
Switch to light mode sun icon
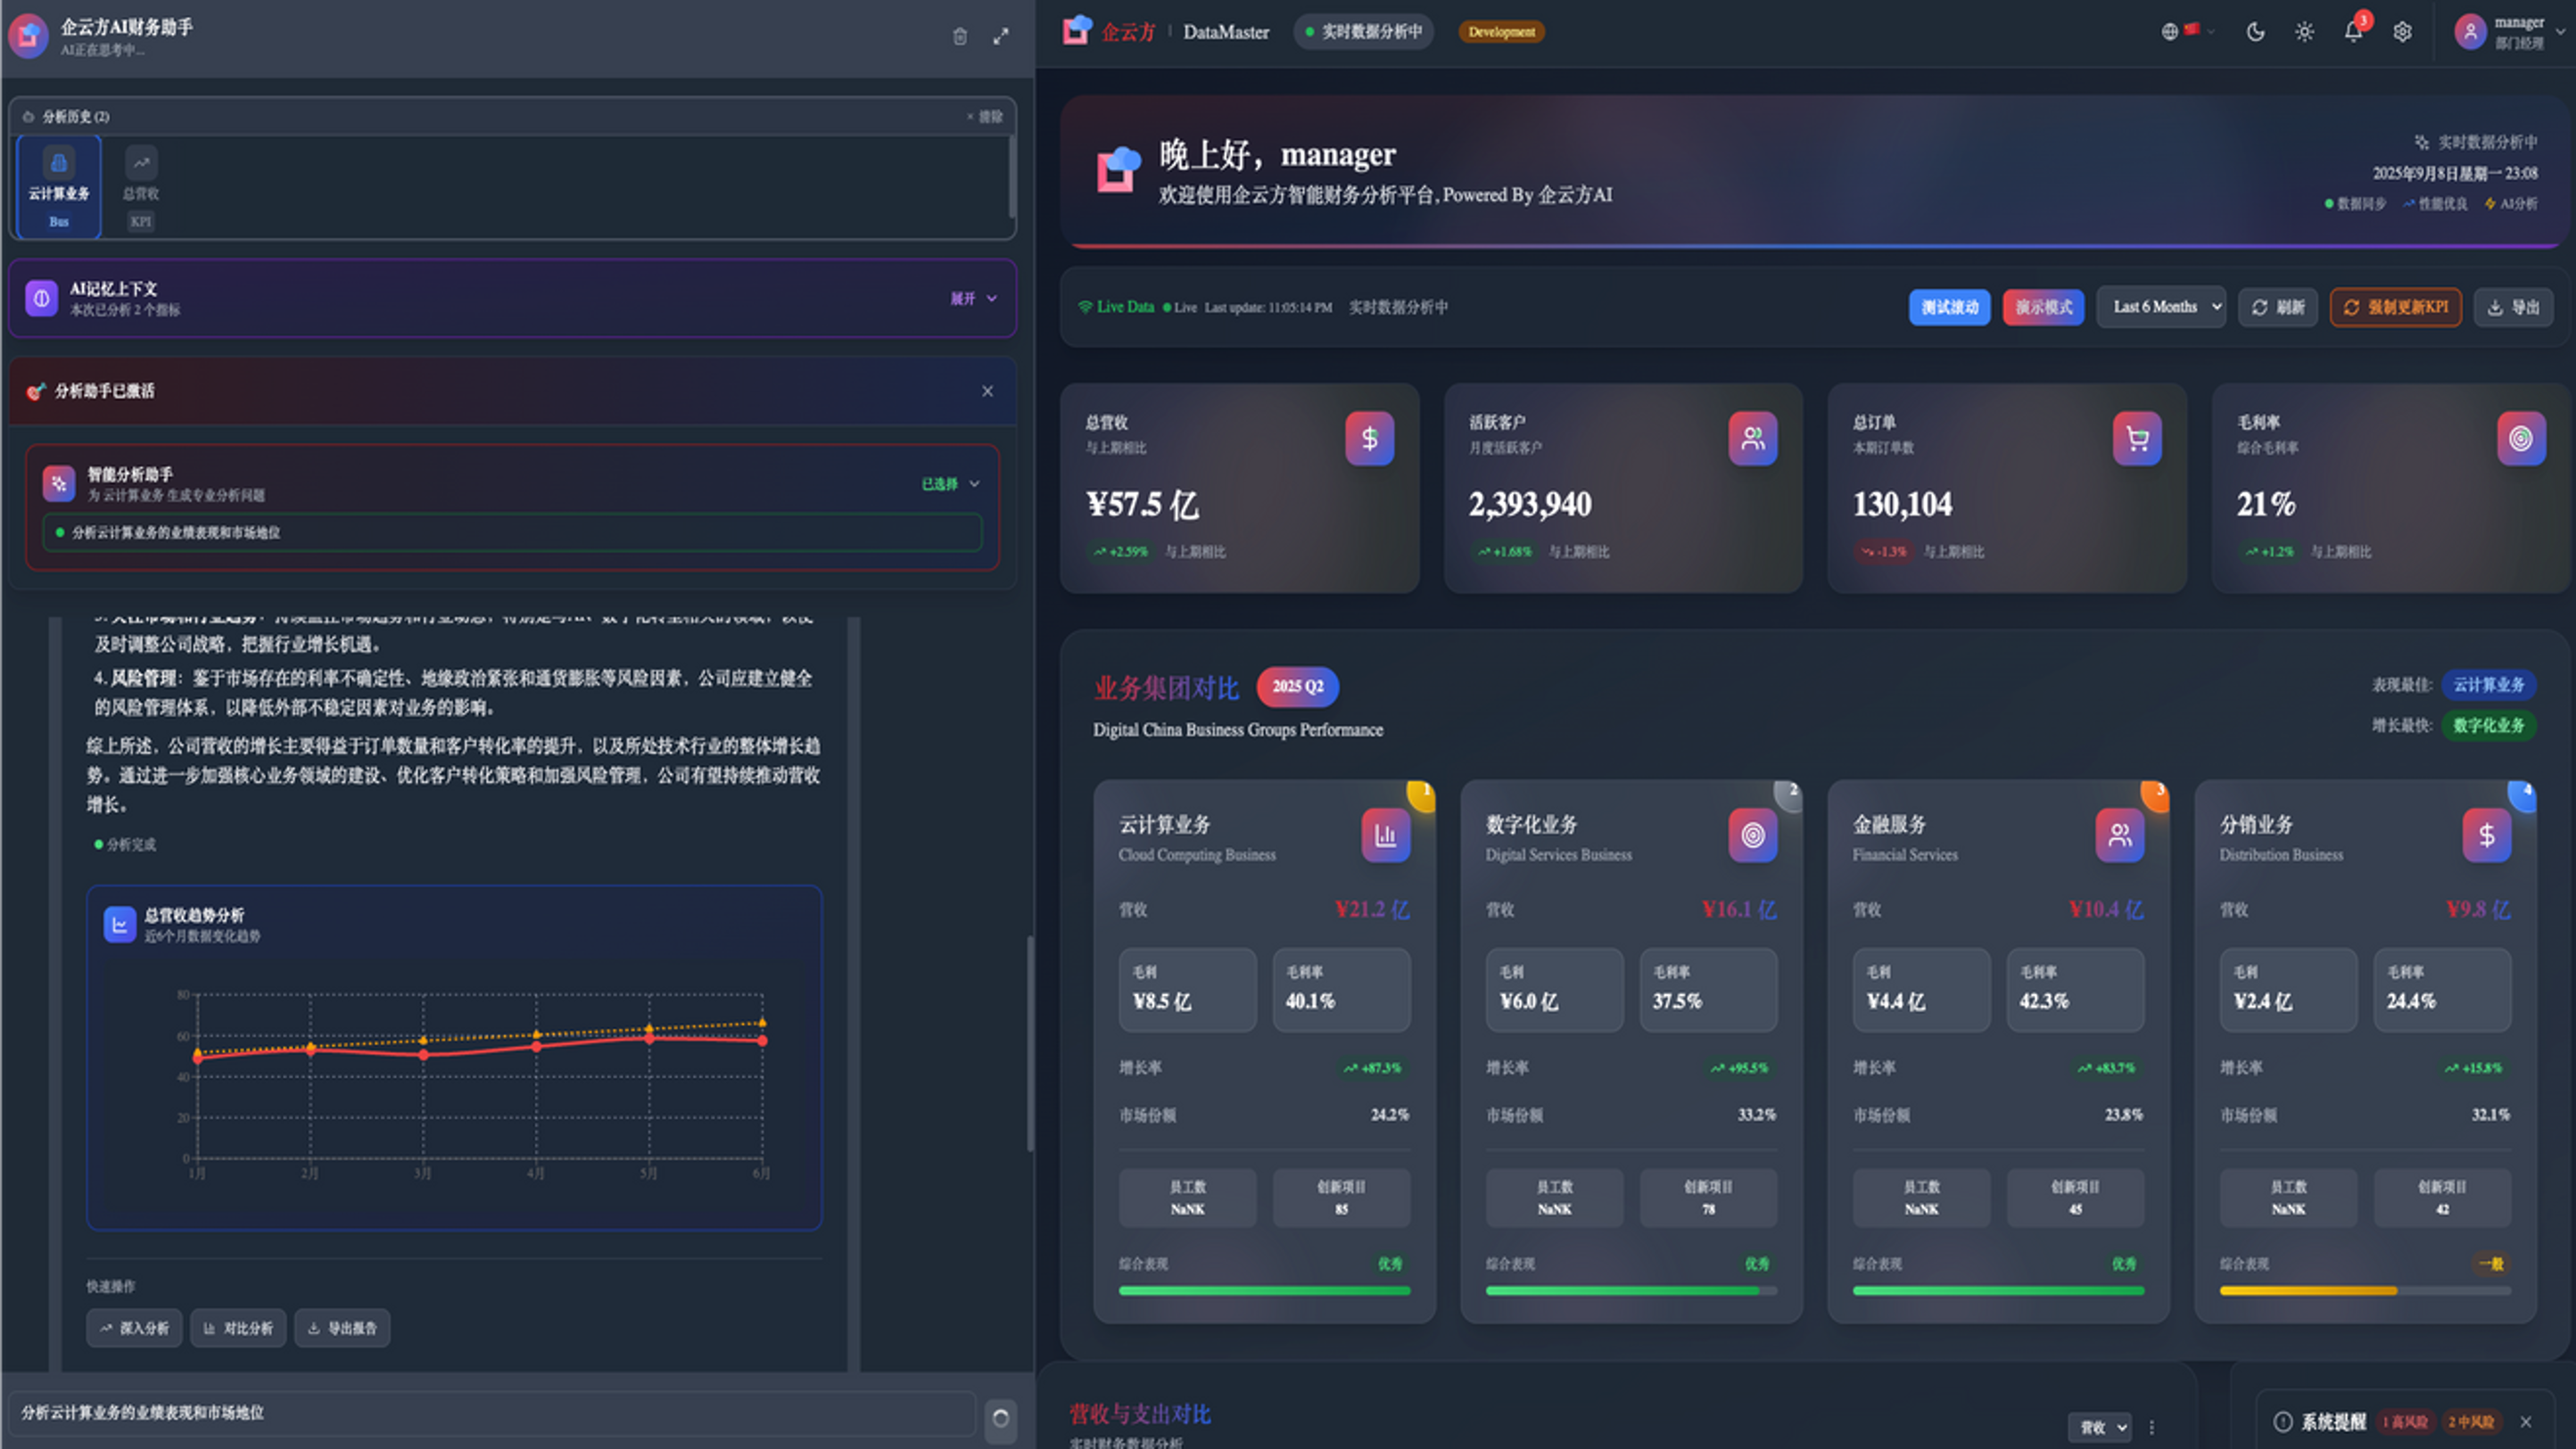click(x=2304, y=32)
